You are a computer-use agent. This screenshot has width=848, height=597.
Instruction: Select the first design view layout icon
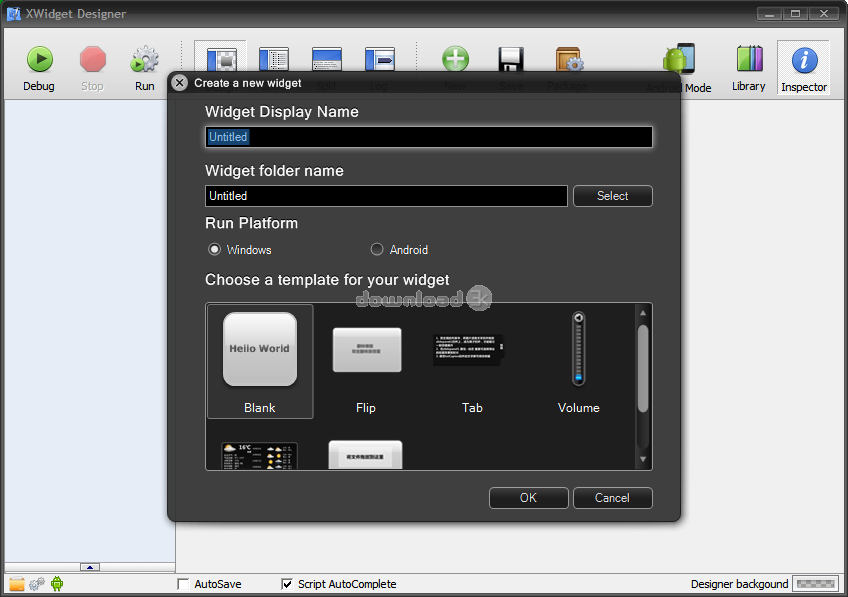tap(222, 59)
